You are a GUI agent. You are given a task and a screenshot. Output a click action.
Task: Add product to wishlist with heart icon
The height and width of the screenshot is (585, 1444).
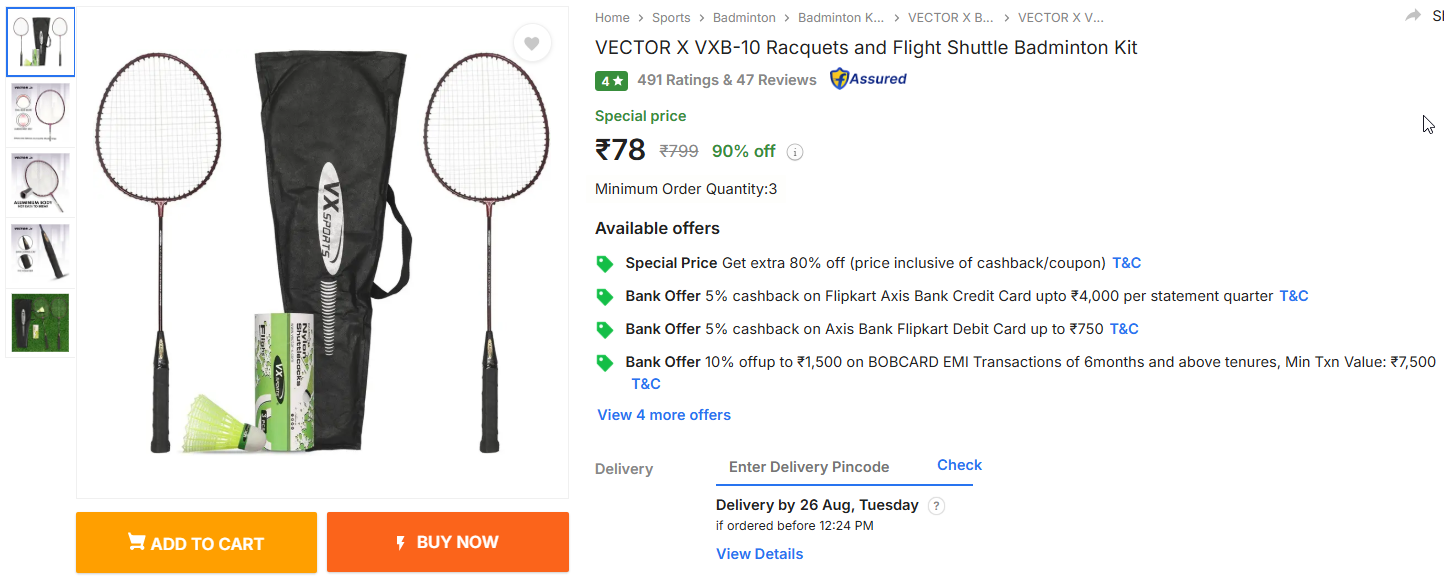pos(532,43)
